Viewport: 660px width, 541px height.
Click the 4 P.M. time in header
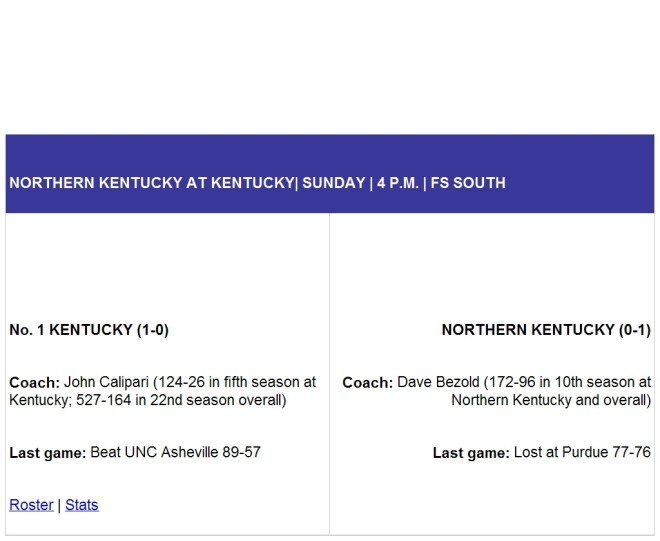coord(398,183)
